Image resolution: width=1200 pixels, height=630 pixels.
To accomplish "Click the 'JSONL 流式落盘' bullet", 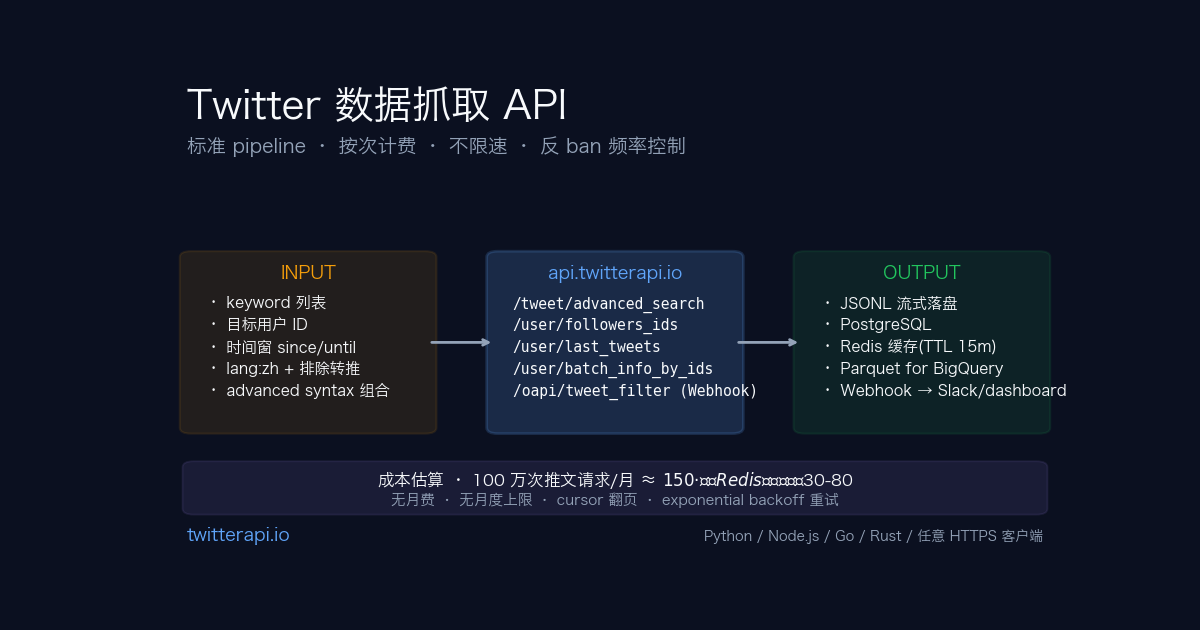I will [891, 303].
